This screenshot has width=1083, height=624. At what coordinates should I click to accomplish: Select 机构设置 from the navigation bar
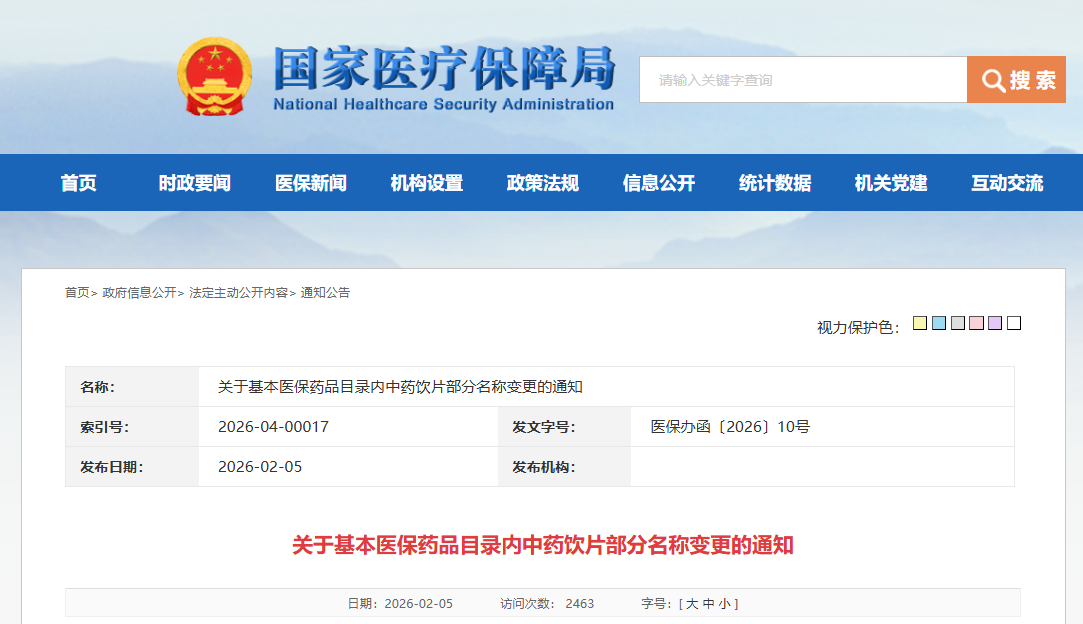(427, 182)
